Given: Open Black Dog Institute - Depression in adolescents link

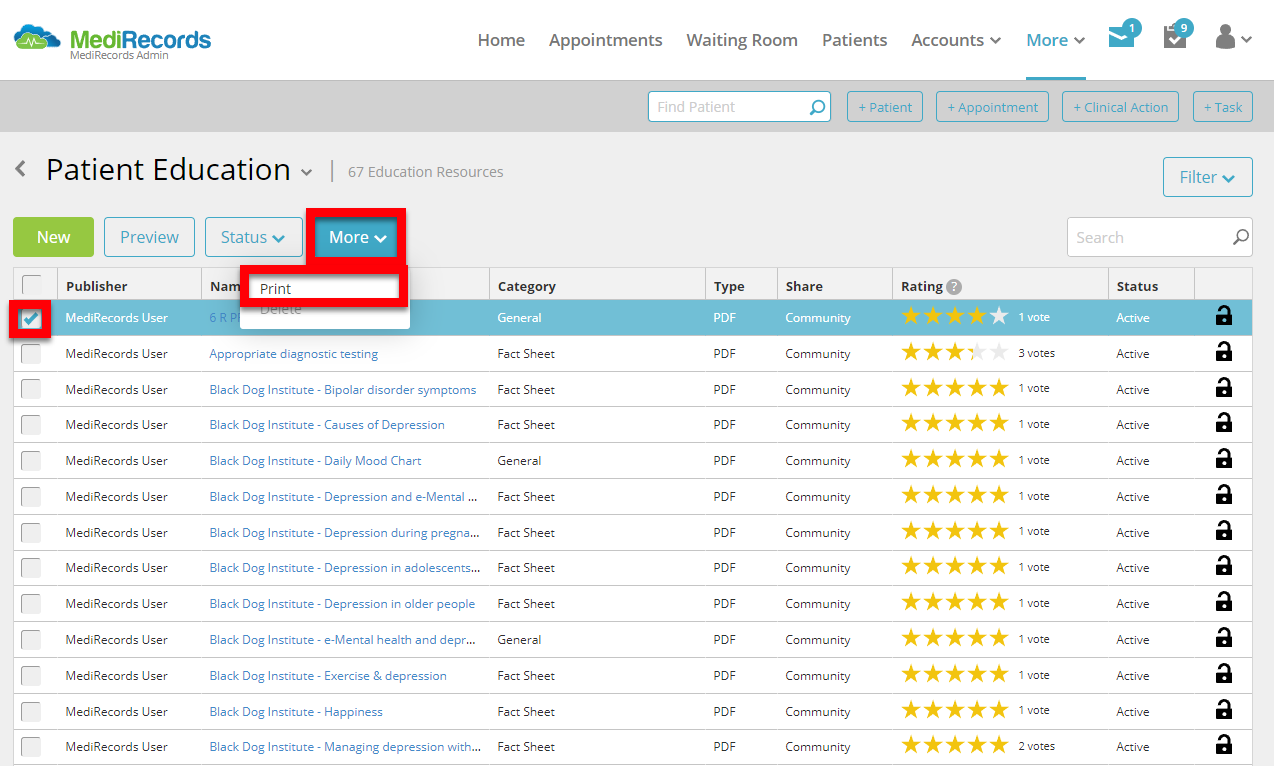Looking at the screenshot, I should (x=344, y=567).
